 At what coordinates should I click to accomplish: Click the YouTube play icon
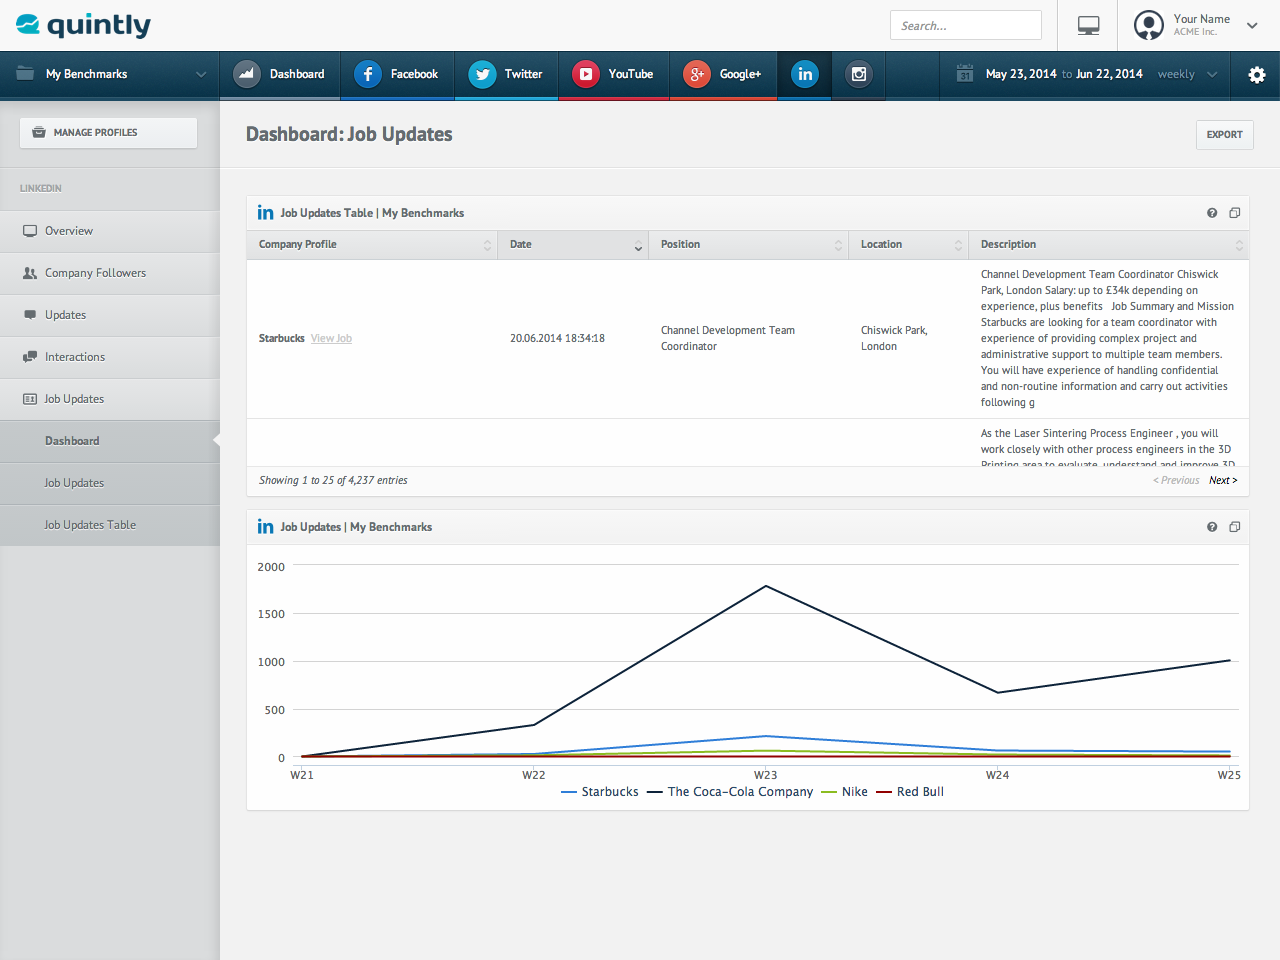coord(586,74)
